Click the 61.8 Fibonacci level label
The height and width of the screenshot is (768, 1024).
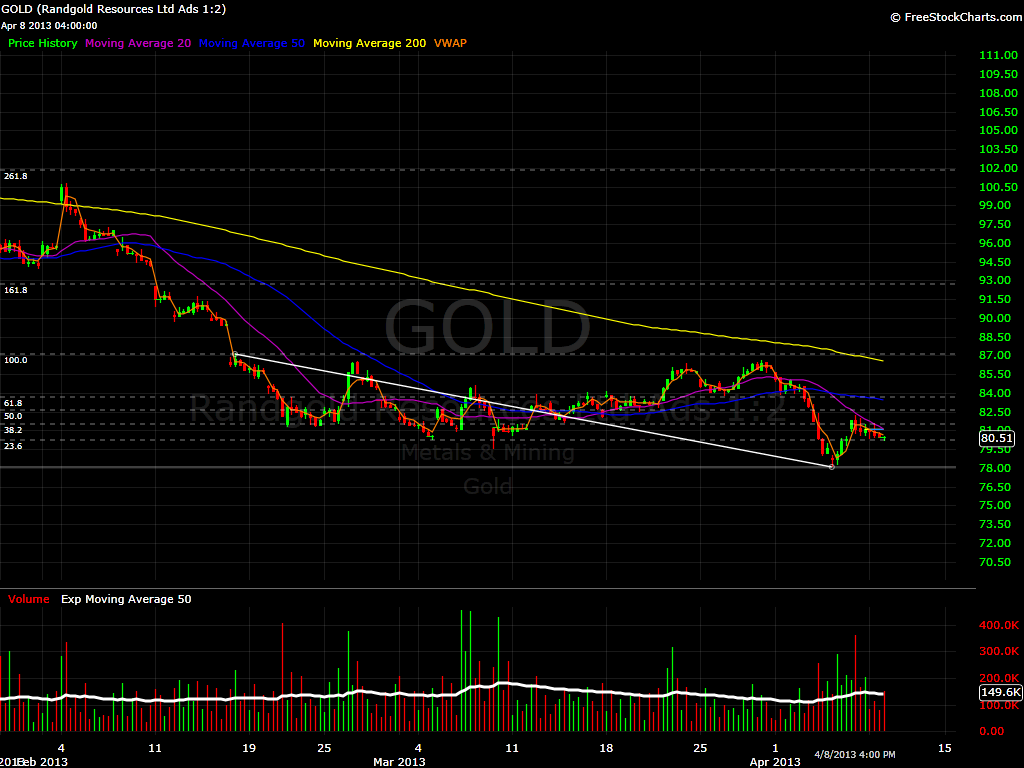[x=13, y=404]
